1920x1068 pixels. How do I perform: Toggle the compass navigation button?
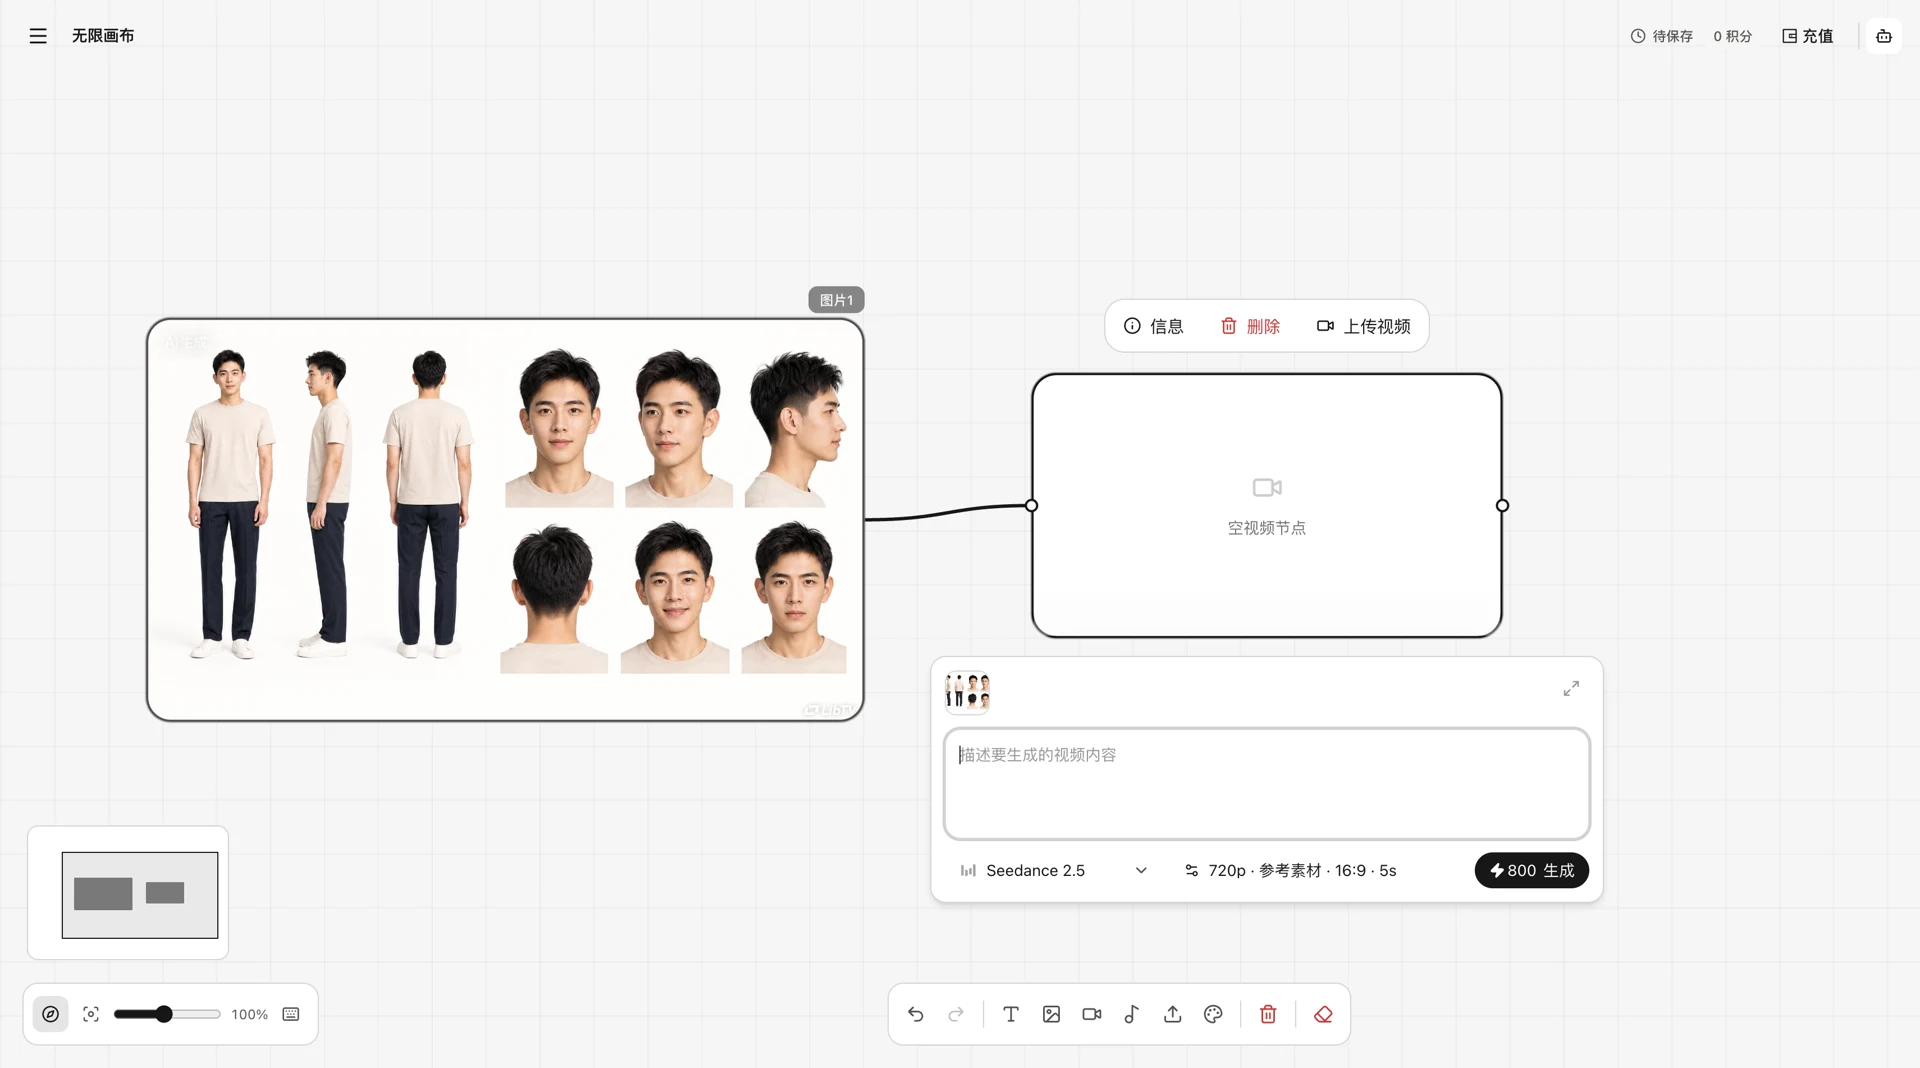point(51,1014)
